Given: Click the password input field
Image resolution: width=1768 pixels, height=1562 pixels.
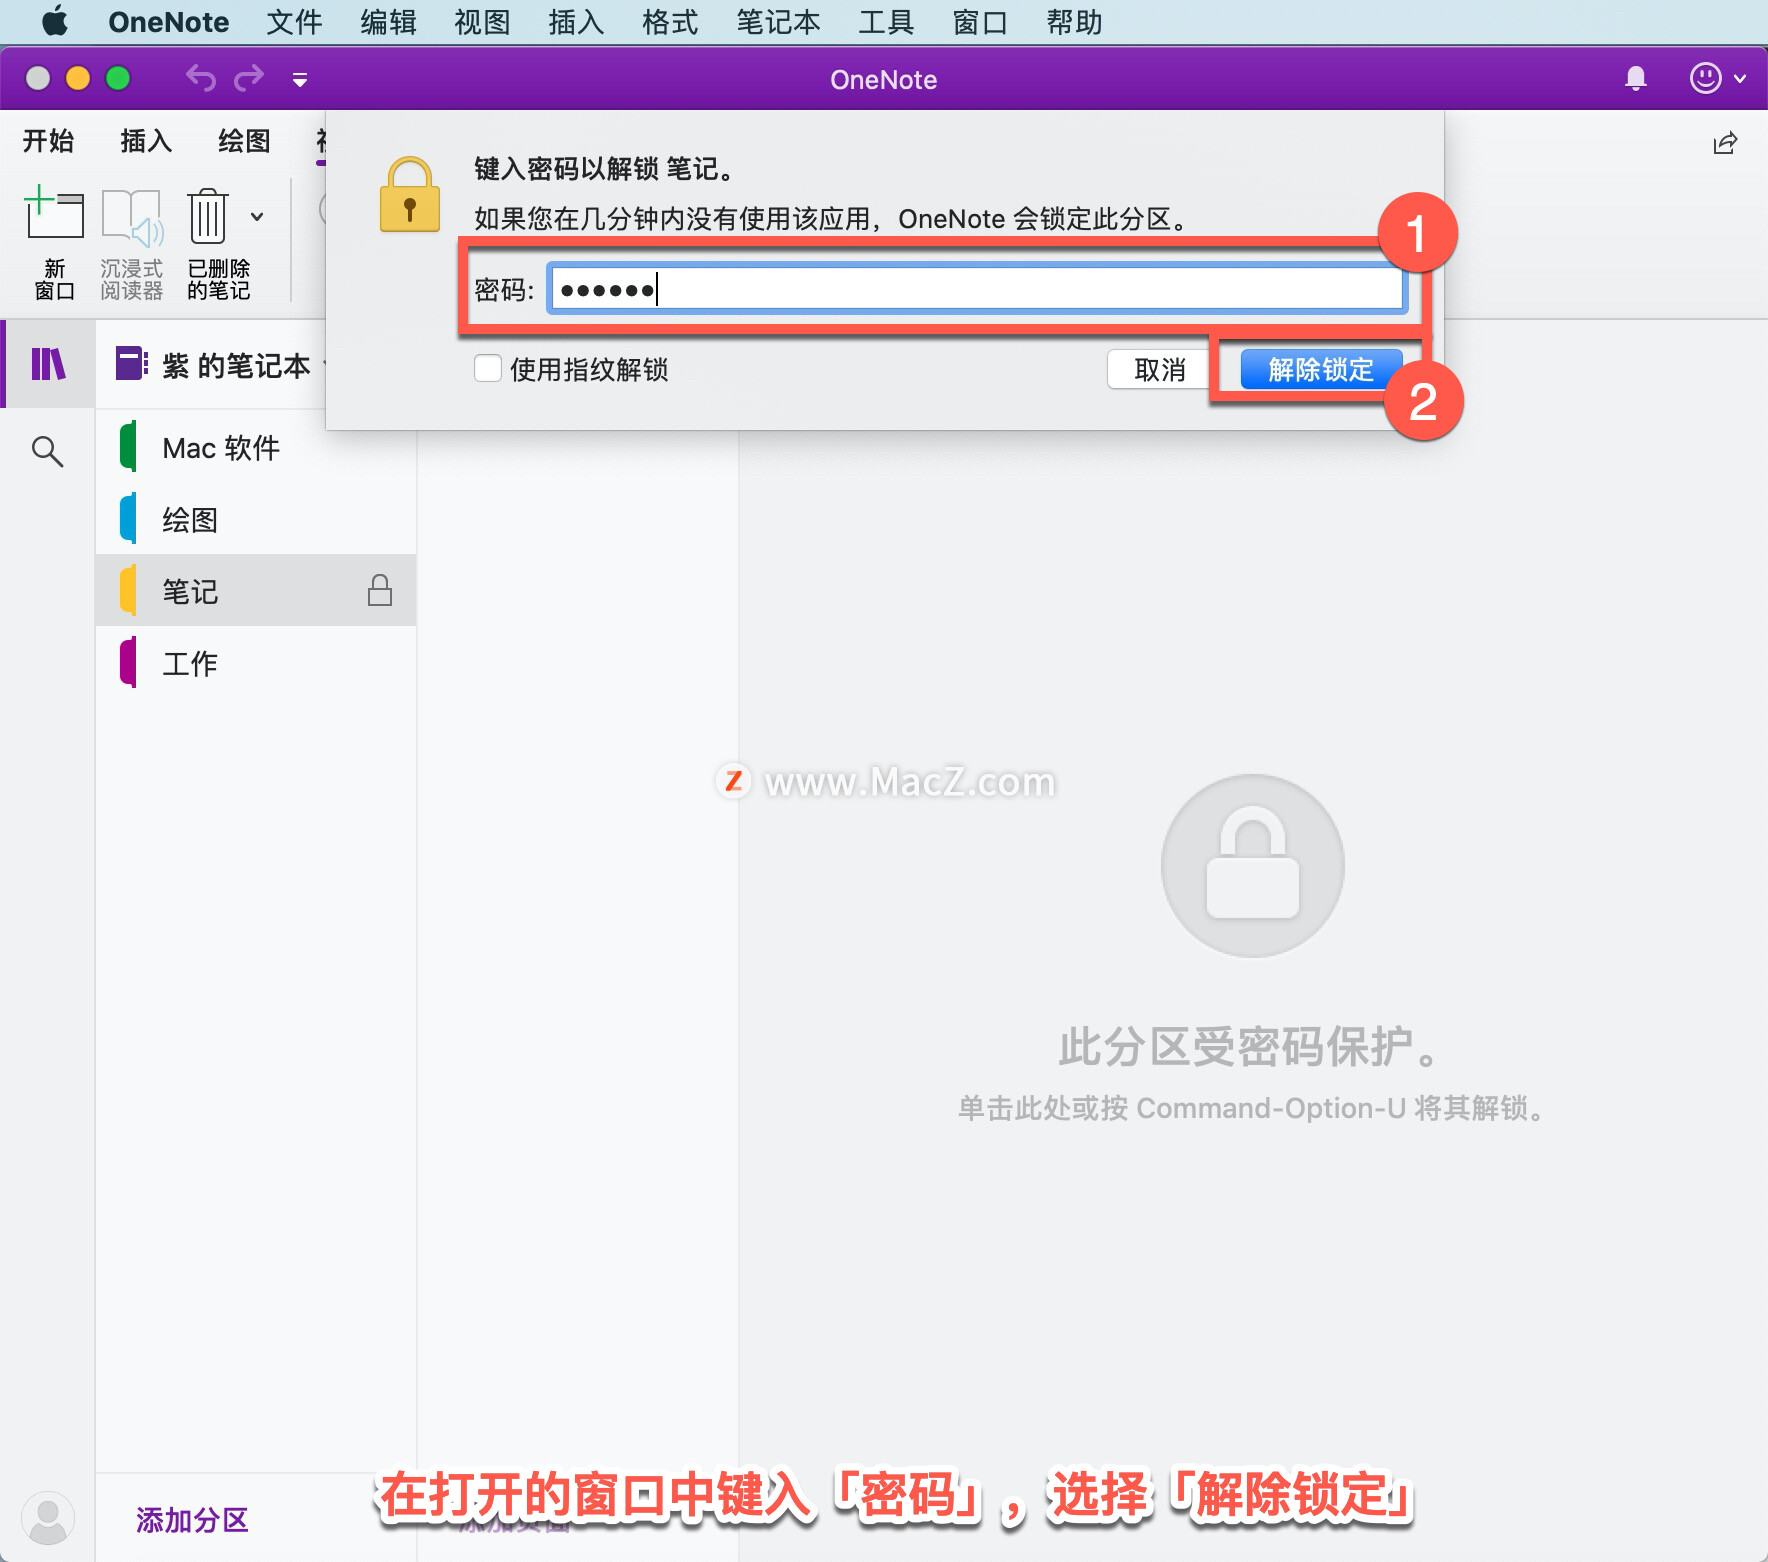Looking at the screenshot, I should click(x=977, y=290).
